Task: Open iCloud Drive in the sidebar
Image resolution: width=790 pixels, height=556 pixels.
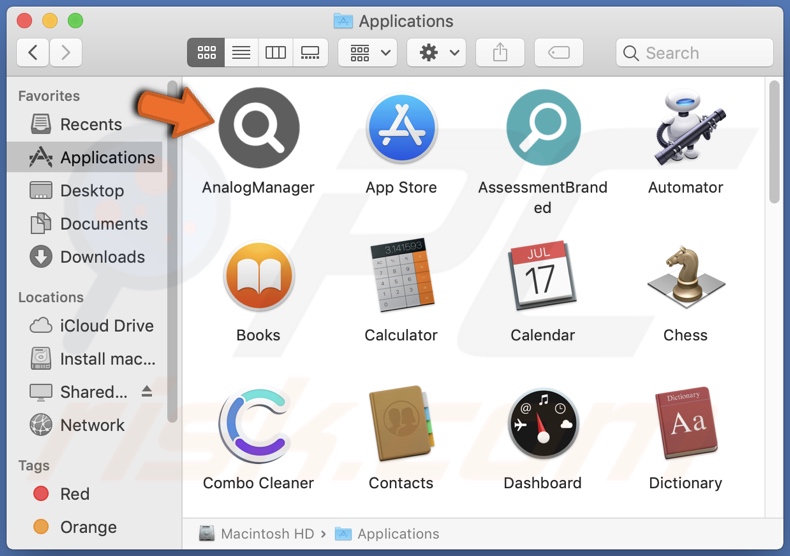Action: pyautogui.click(x=85, y=326)
